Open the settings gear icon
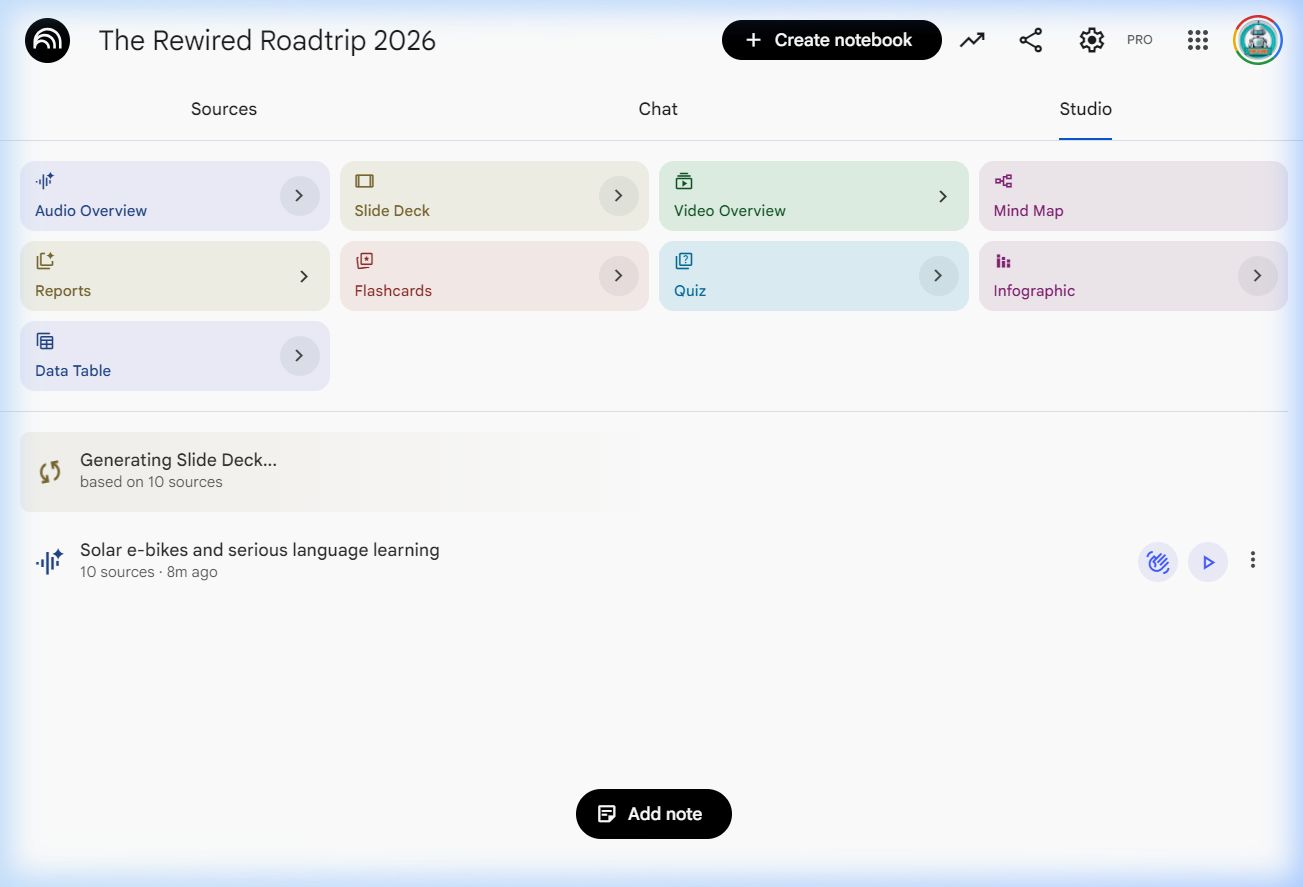 point(1091,40)
